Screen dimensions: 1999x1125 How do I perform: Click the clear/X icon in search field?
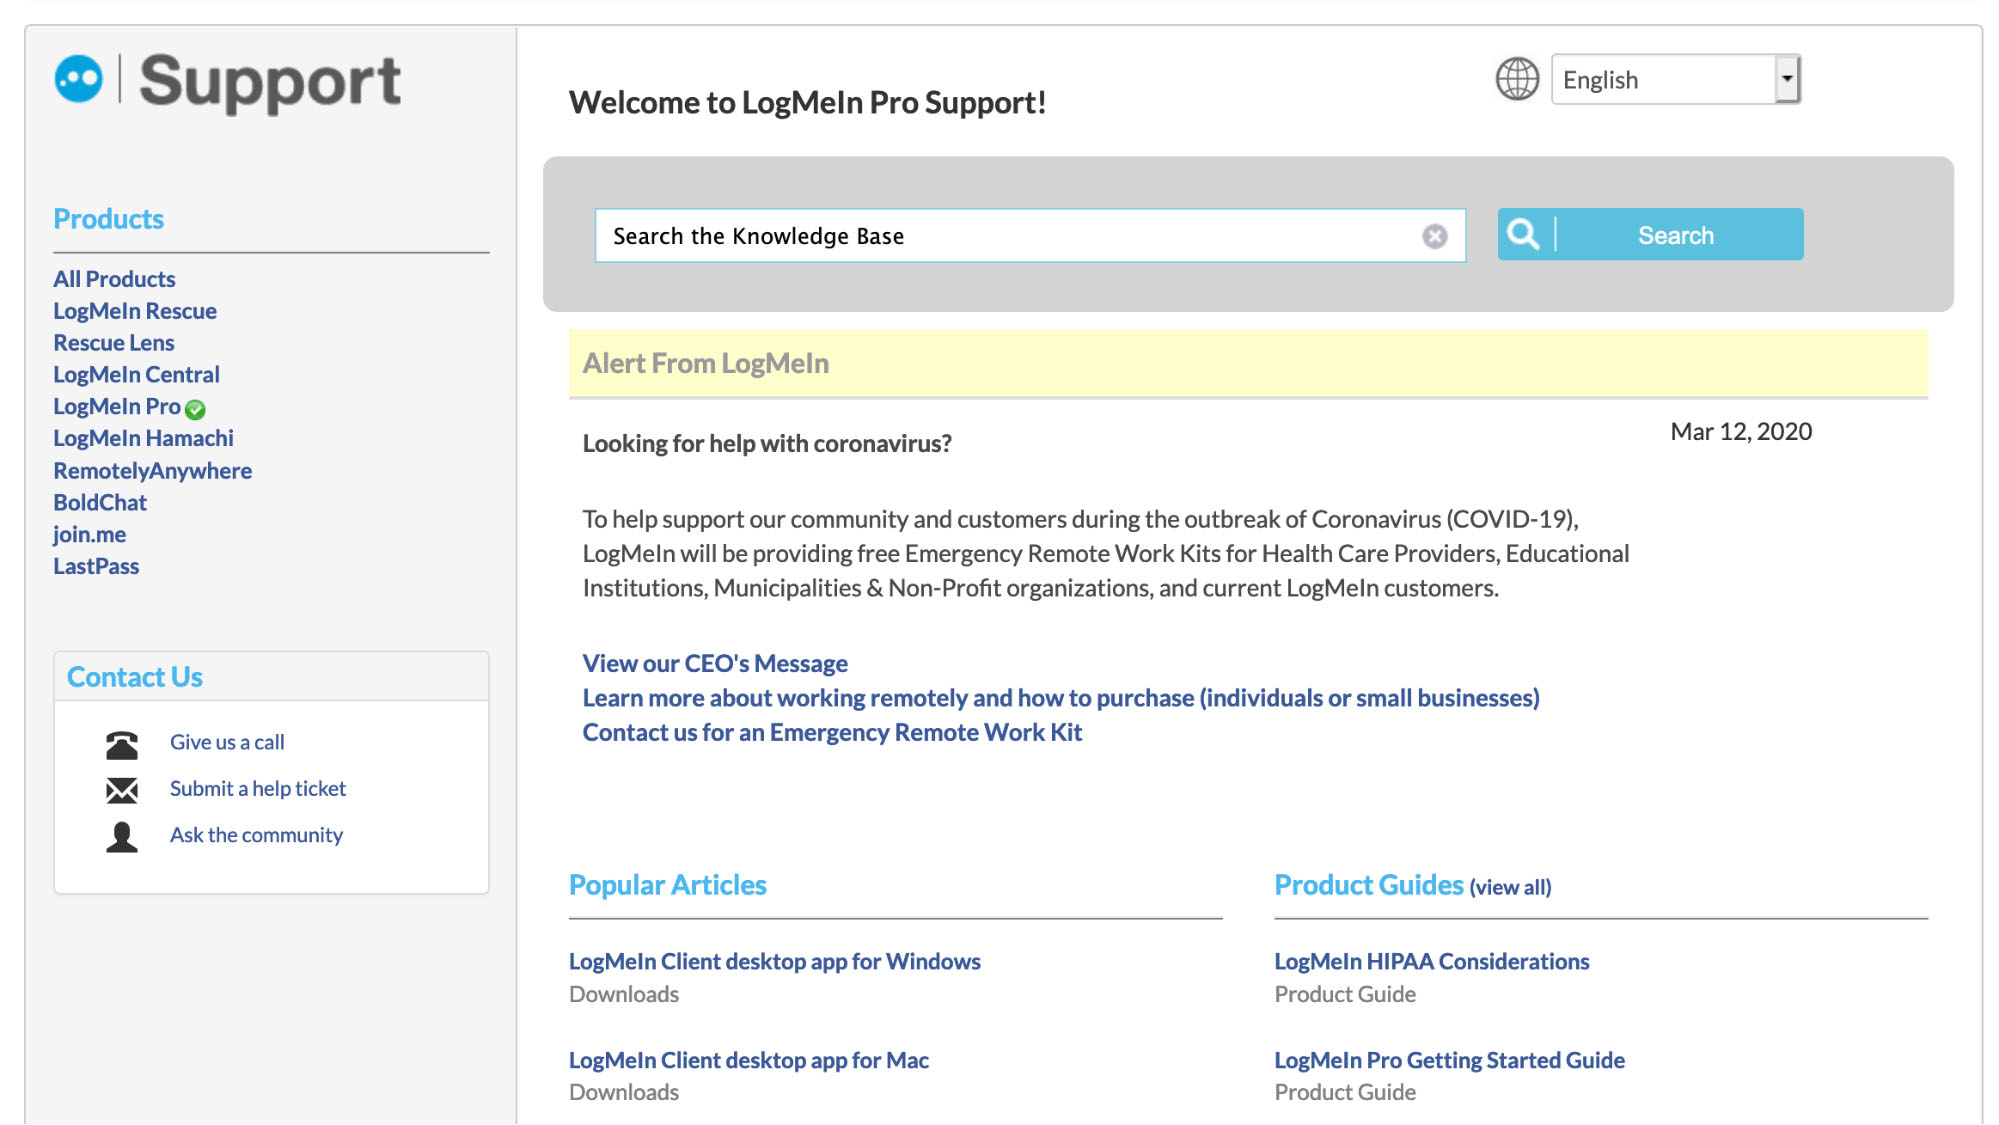tap(1436, 236)
